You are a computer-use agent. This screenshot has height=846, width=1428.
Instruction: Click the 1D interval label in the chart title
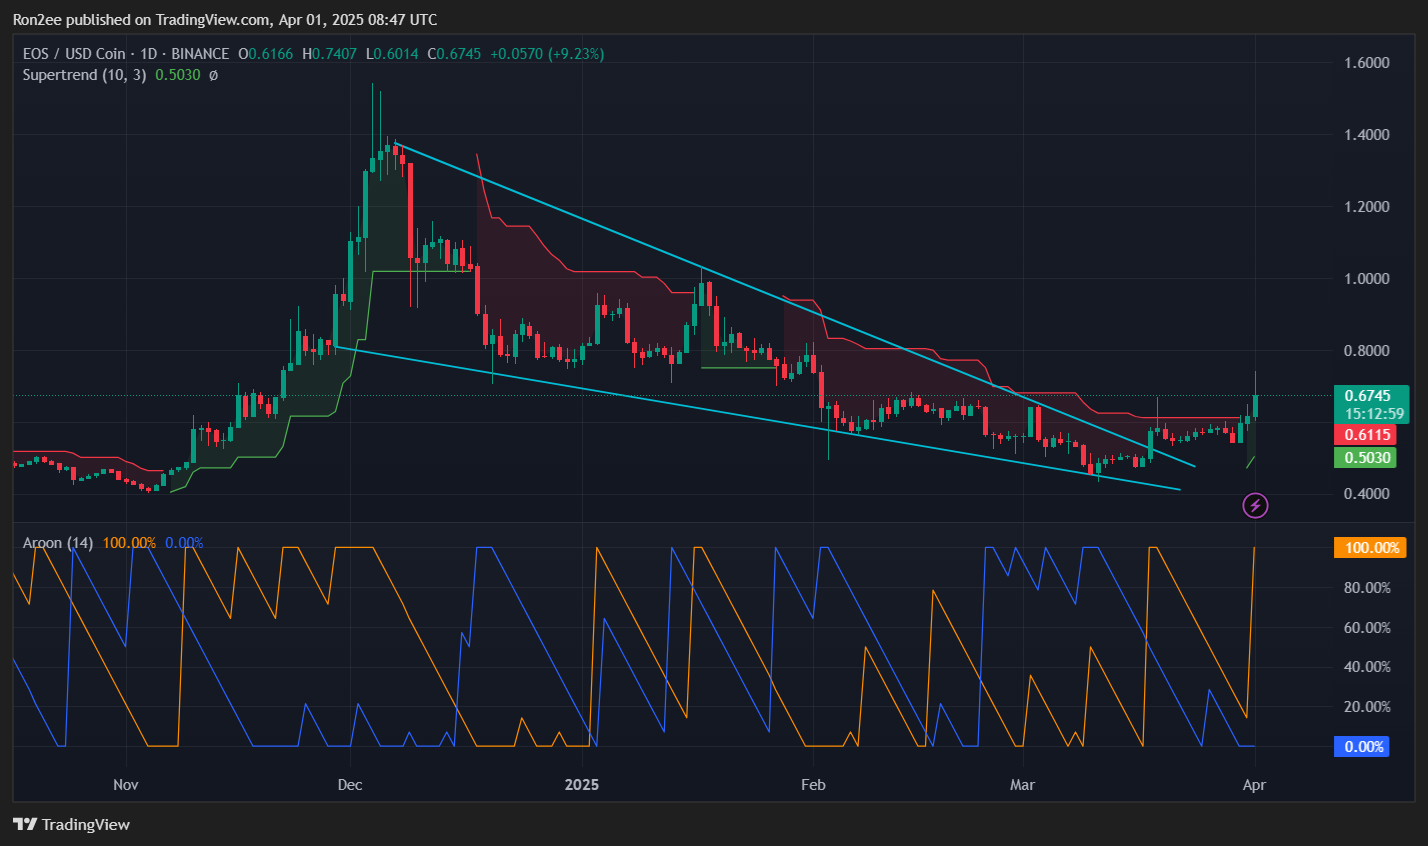[148, 54]
